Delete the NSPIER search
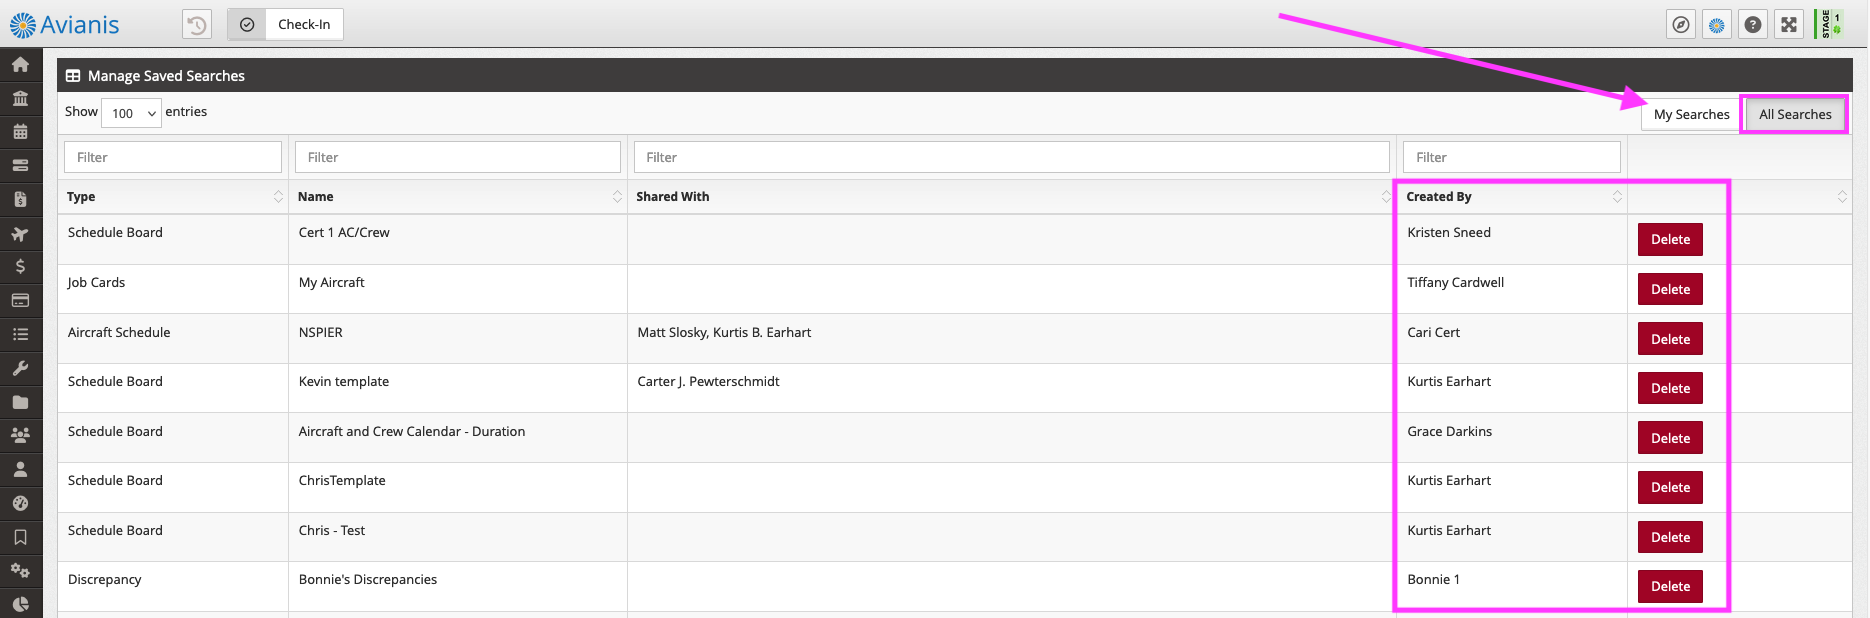The width and height of the screenshot is (1870, 618). tap(1670, 339)
